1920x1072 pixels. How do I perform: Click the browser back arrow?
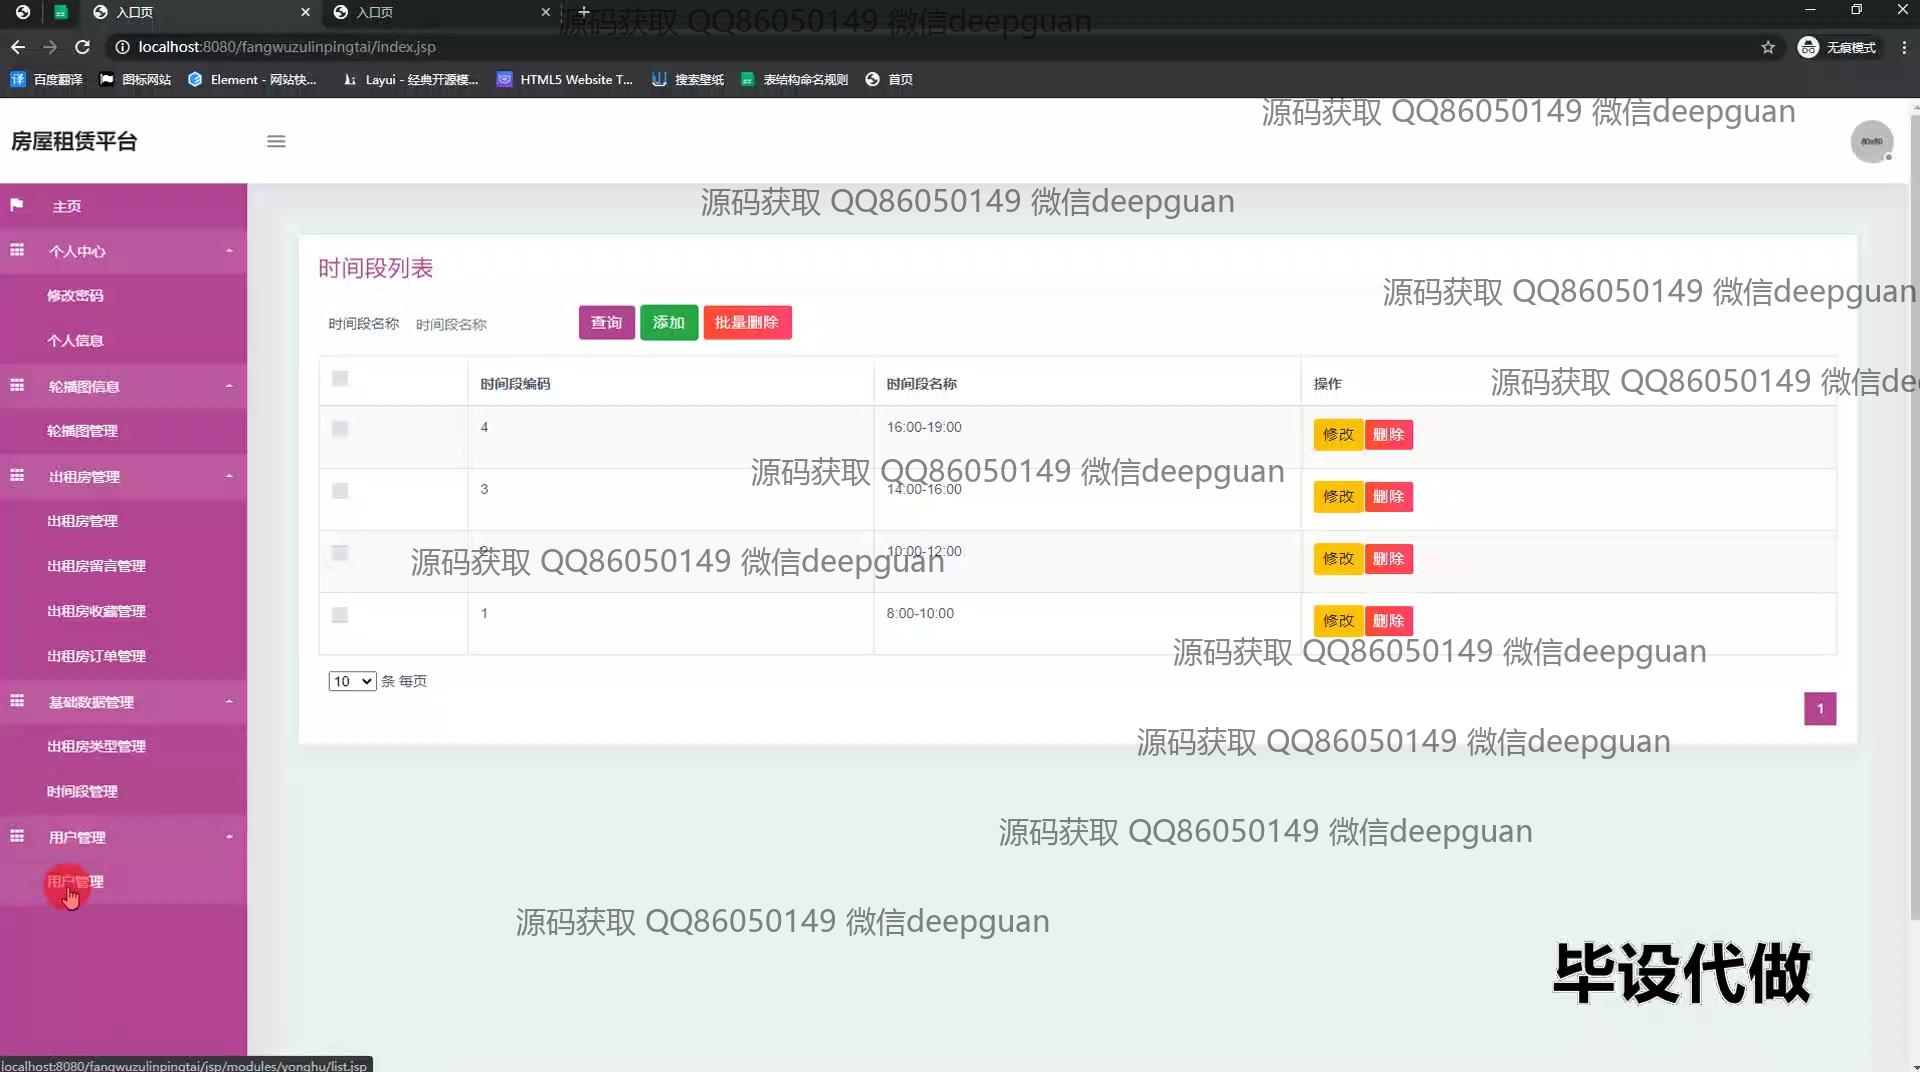click(18, 47)
